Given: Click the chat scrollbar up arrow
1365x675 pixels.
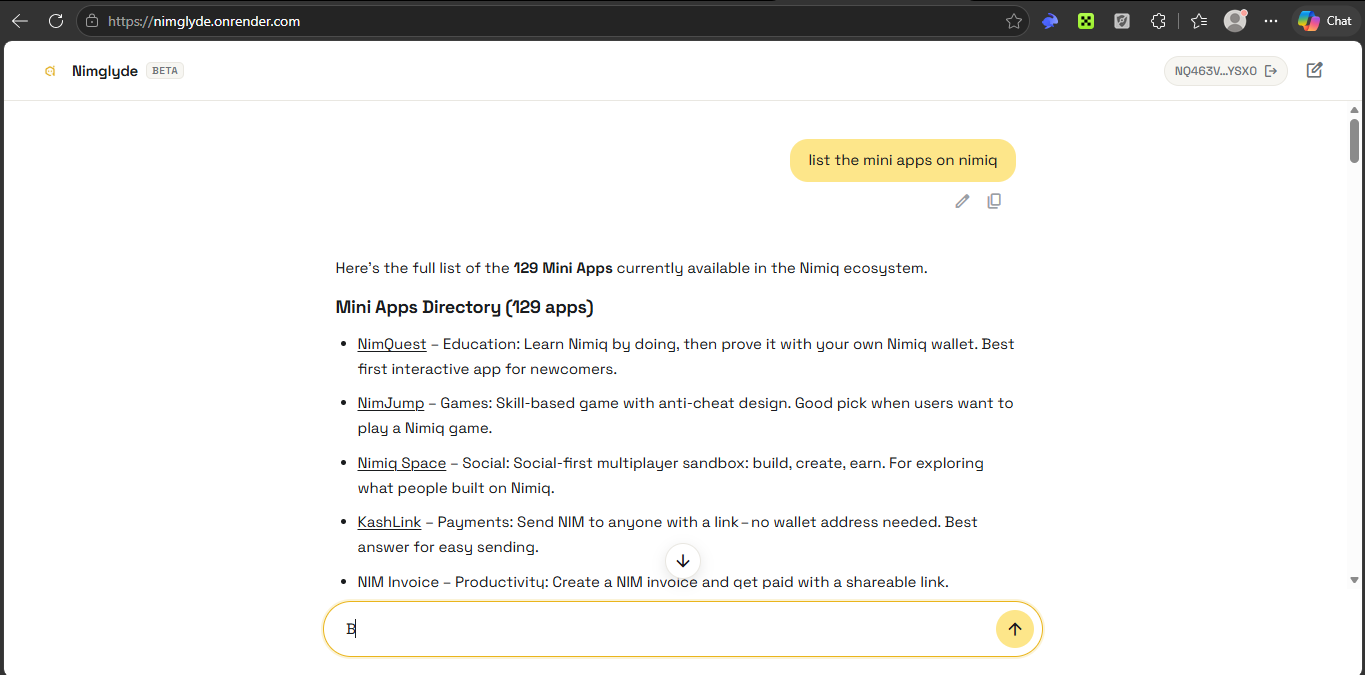Looking at the screenshot, I should (x=1355, y=109).
